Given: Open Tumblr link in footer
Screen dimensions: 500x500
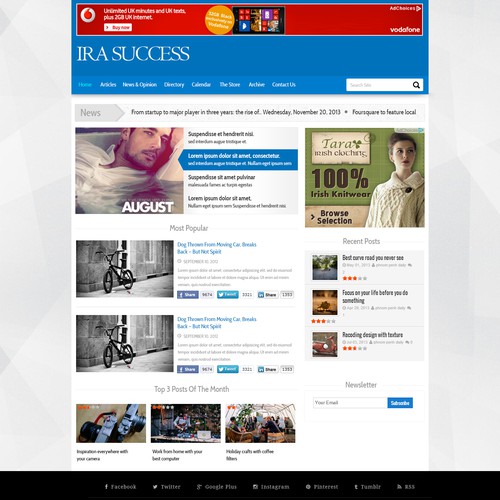Looking at the screenshot, I should 367,487.
